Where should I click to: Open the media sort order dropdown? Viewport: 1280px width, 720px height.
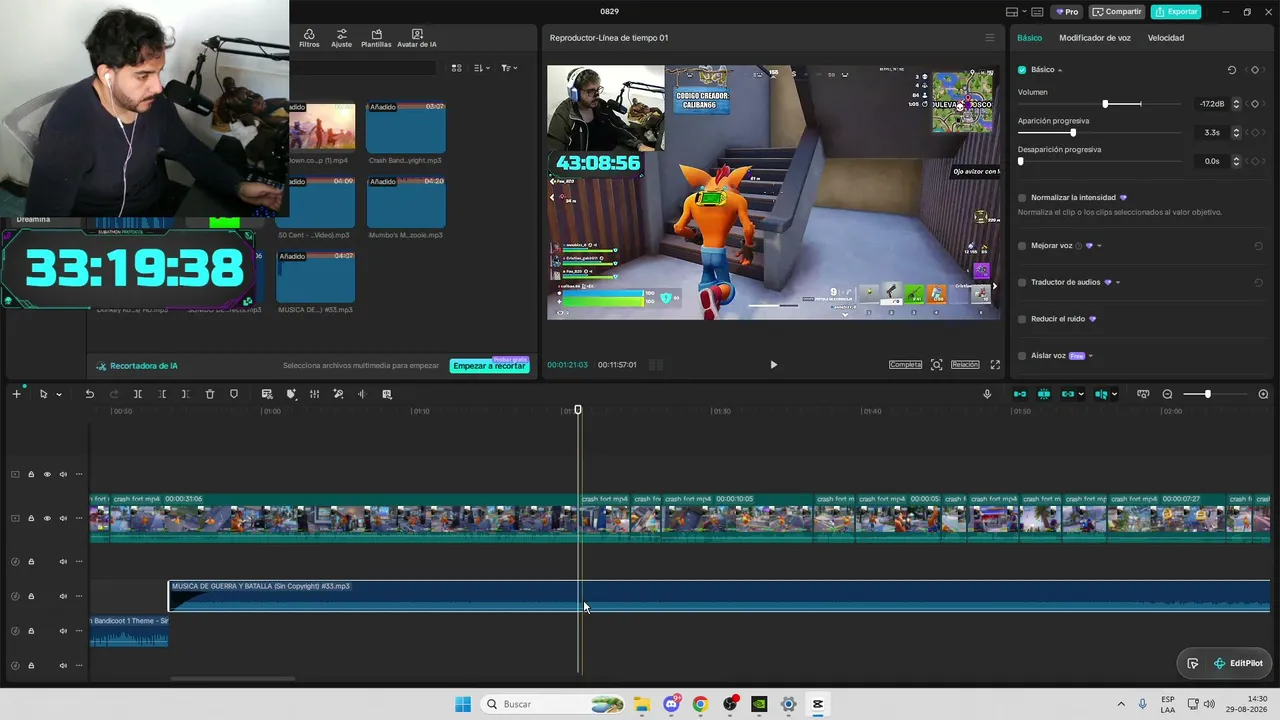click(482, 68)
